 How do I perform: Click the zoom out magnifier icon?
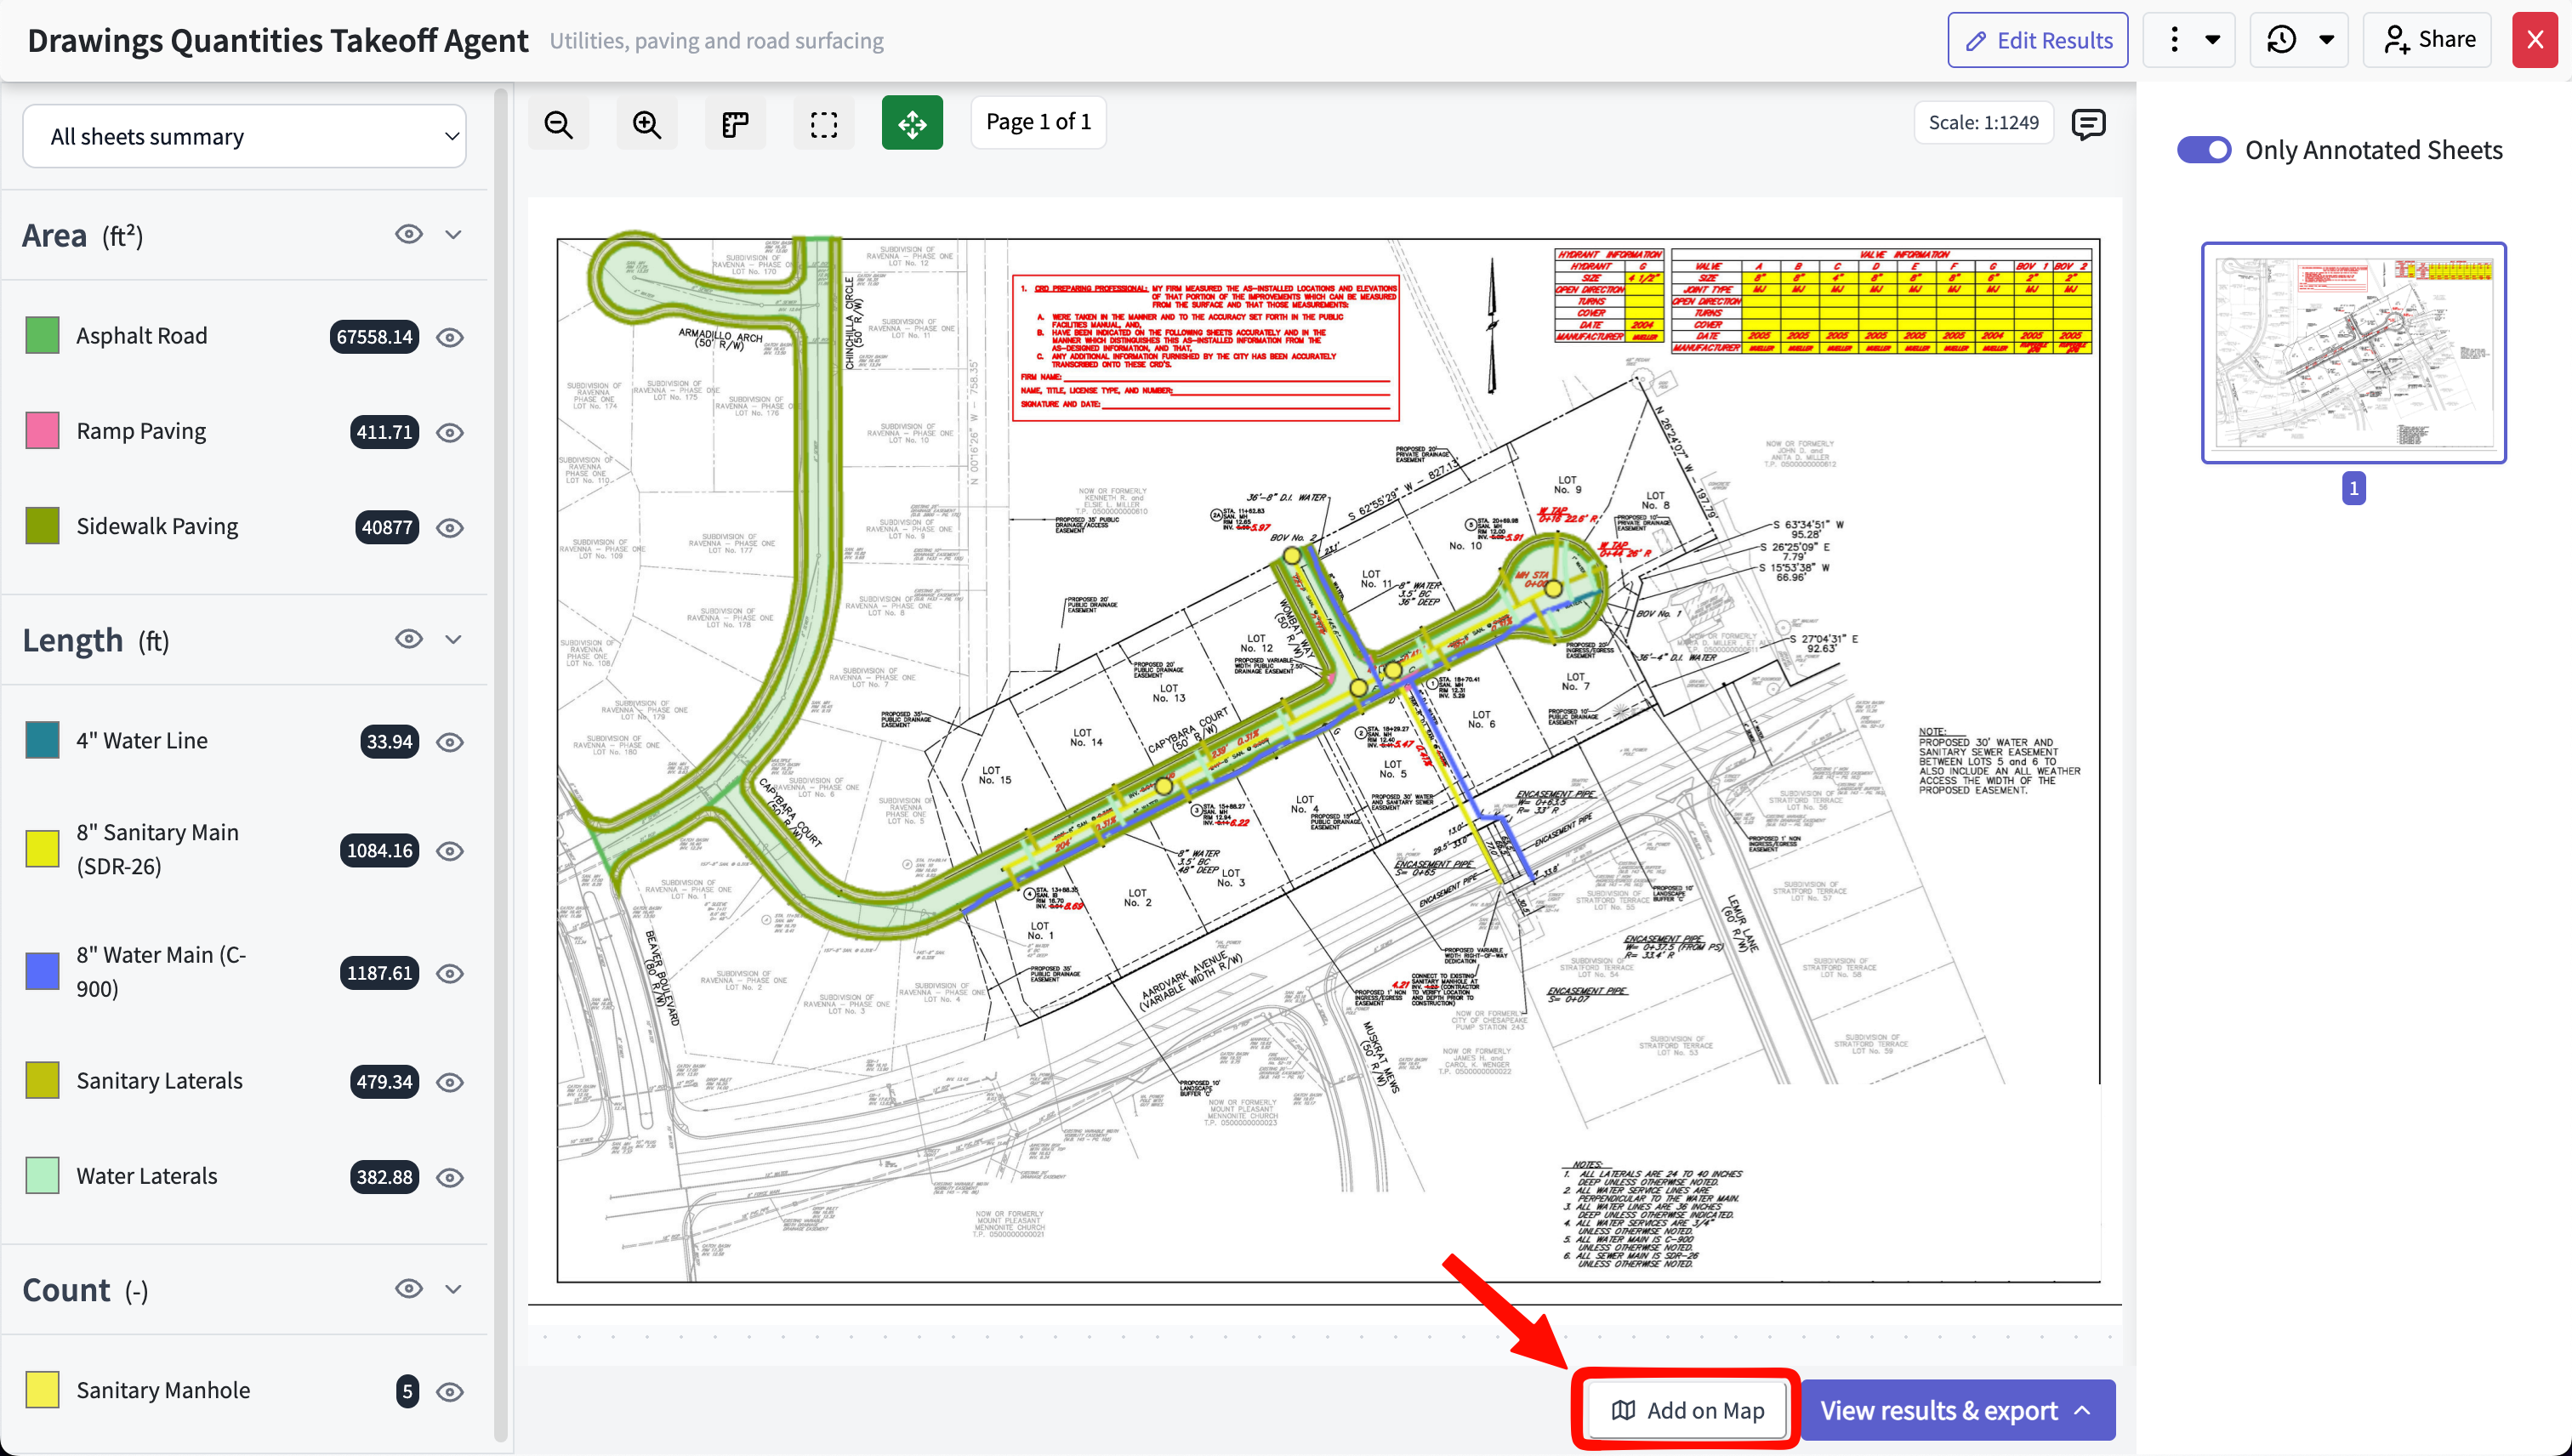[558, 124]
